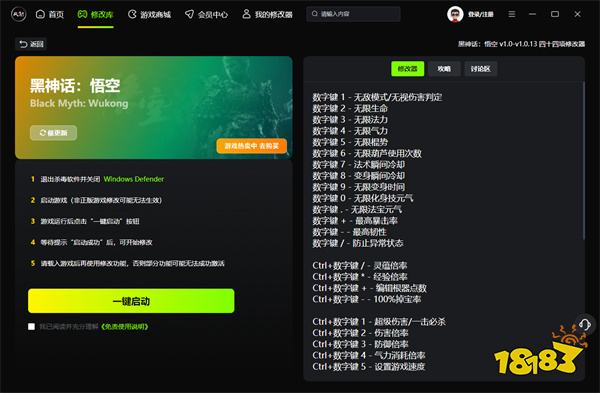Click 数字键 0 - 无限化身技元气 line
600x393 pixels.
[363, 198]
